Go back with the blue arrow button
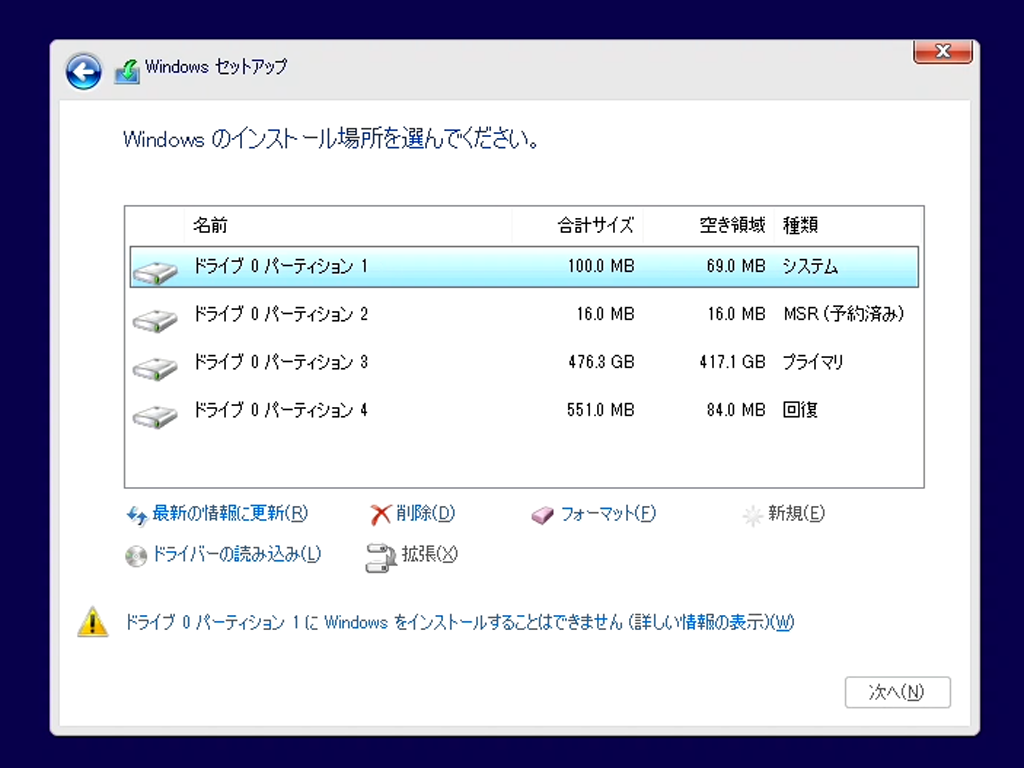 point(83,71)
